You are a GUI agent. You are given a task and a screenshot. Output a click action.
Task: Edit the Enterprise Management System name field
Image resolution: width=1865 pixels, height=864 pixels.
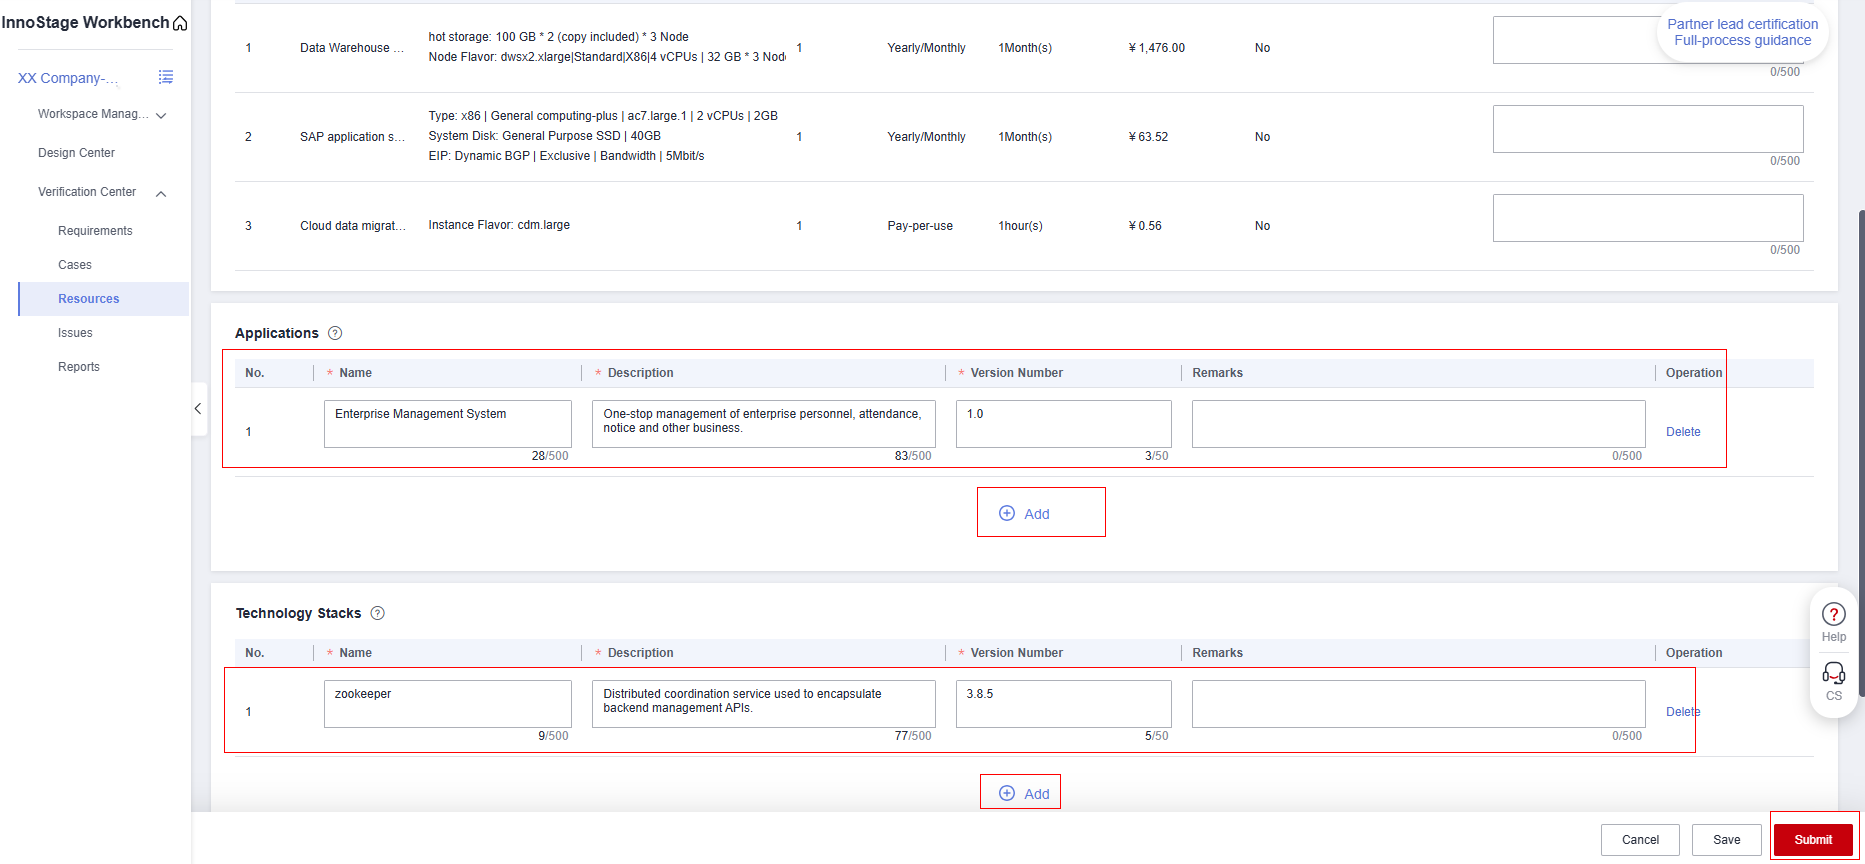point(448,424)
